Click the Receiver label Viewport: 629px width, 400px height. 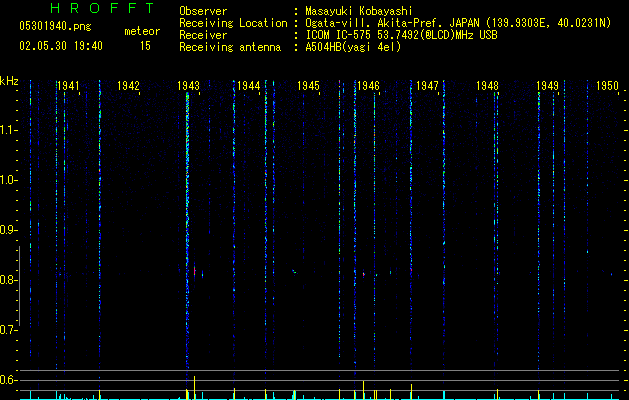[203, 35]
